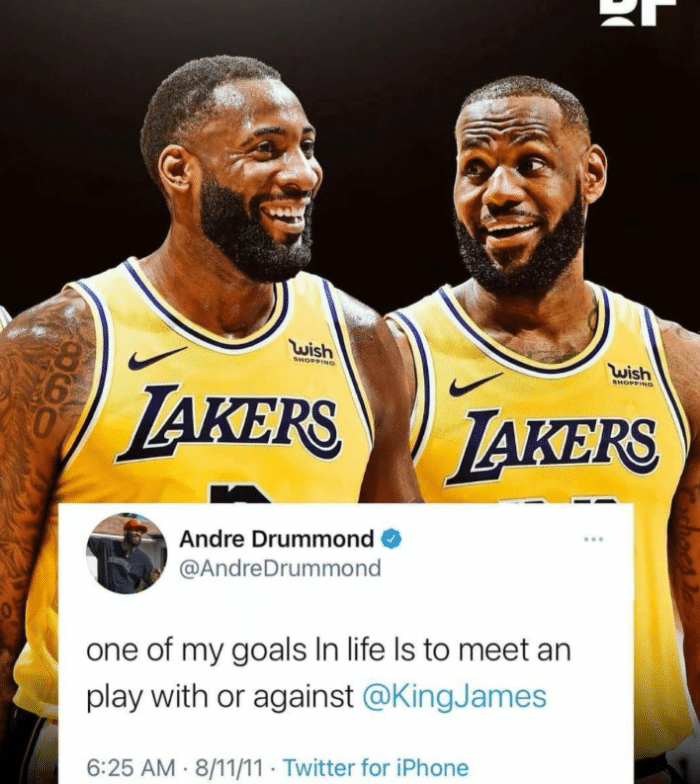Click the Nike swoosh on the left jersey
The width and height of the screenshot is (700, 784).
156,358
